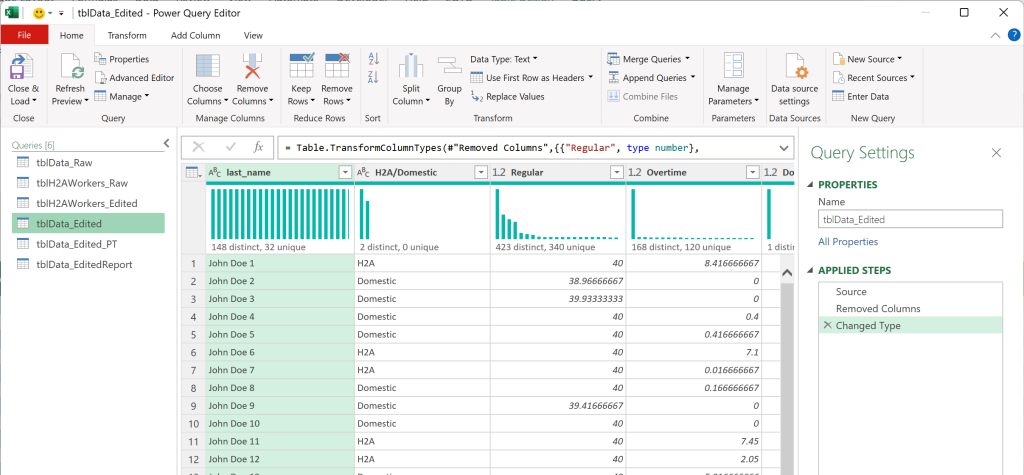Open the last_name column filter dropdown
Image resolution: width=1024 pixels, height=475 pixels.
point(345,172)
